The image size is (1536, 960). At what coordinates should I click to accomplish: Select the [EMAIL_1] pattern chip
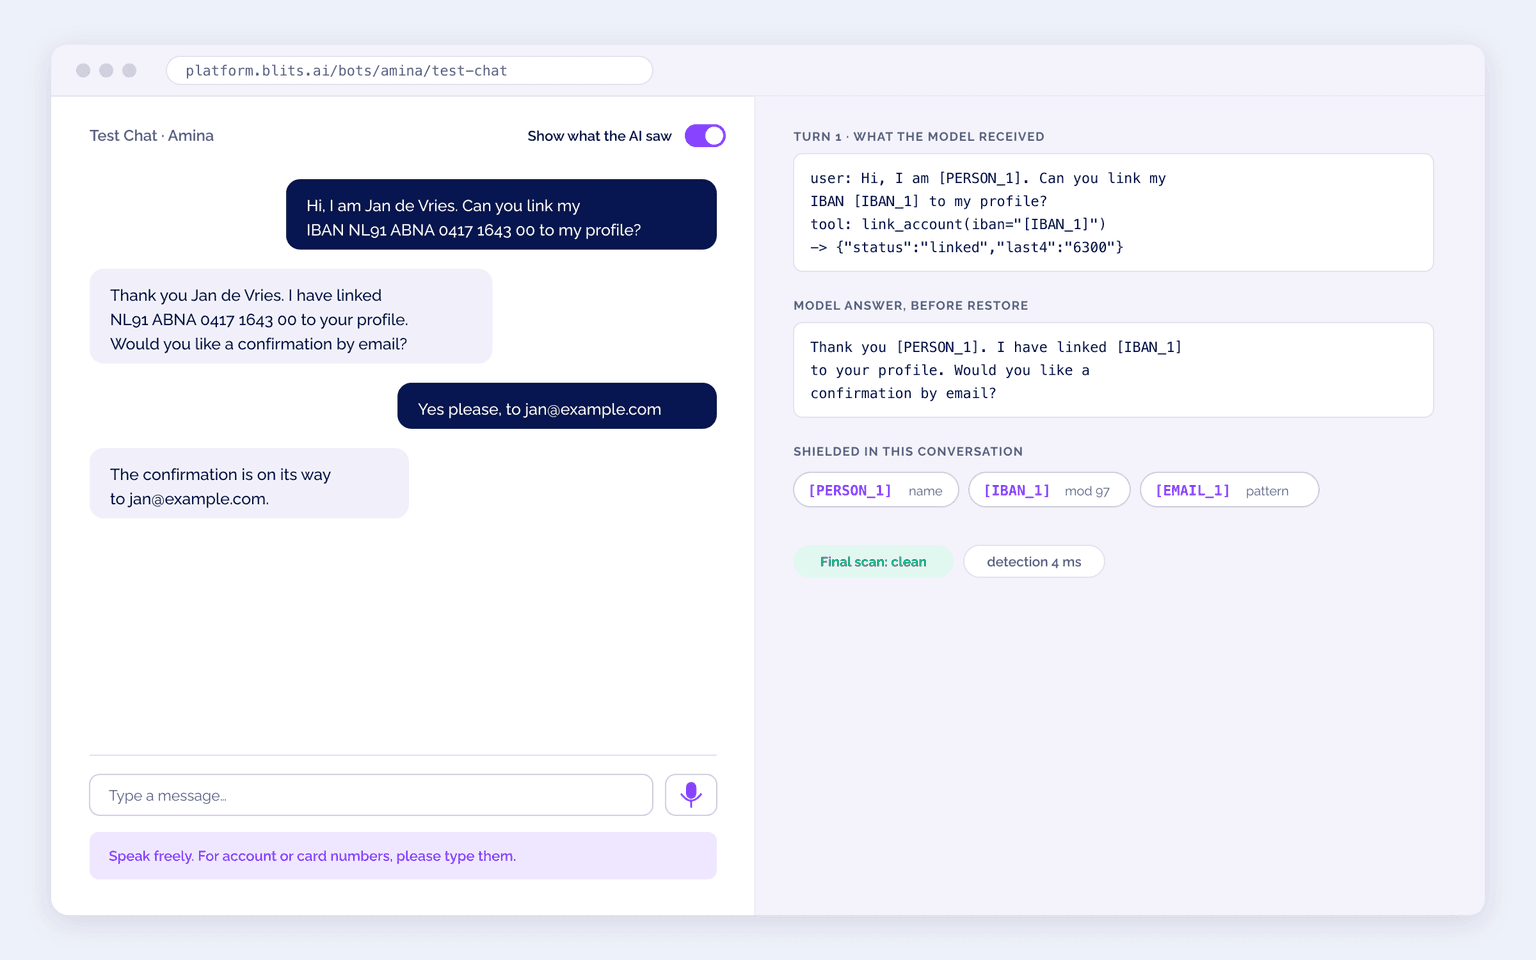point(1229,490)
